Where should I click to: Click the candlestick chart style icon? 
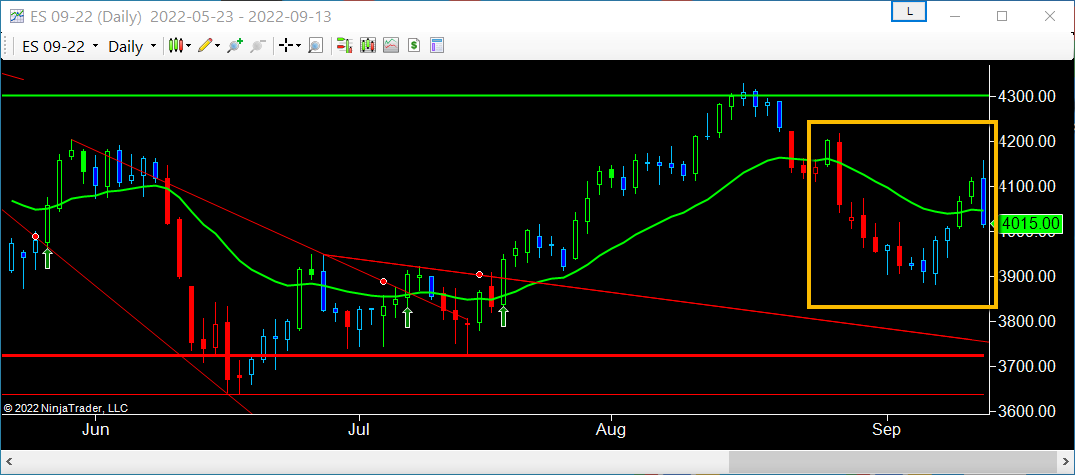(176, 46)
